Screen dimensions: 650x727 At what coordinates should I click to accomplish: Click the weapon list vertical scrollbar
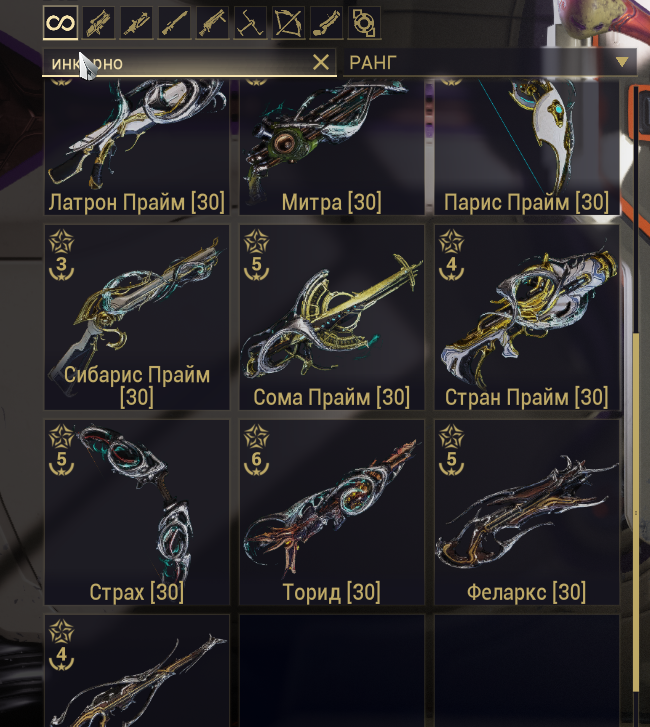point(636,403)
